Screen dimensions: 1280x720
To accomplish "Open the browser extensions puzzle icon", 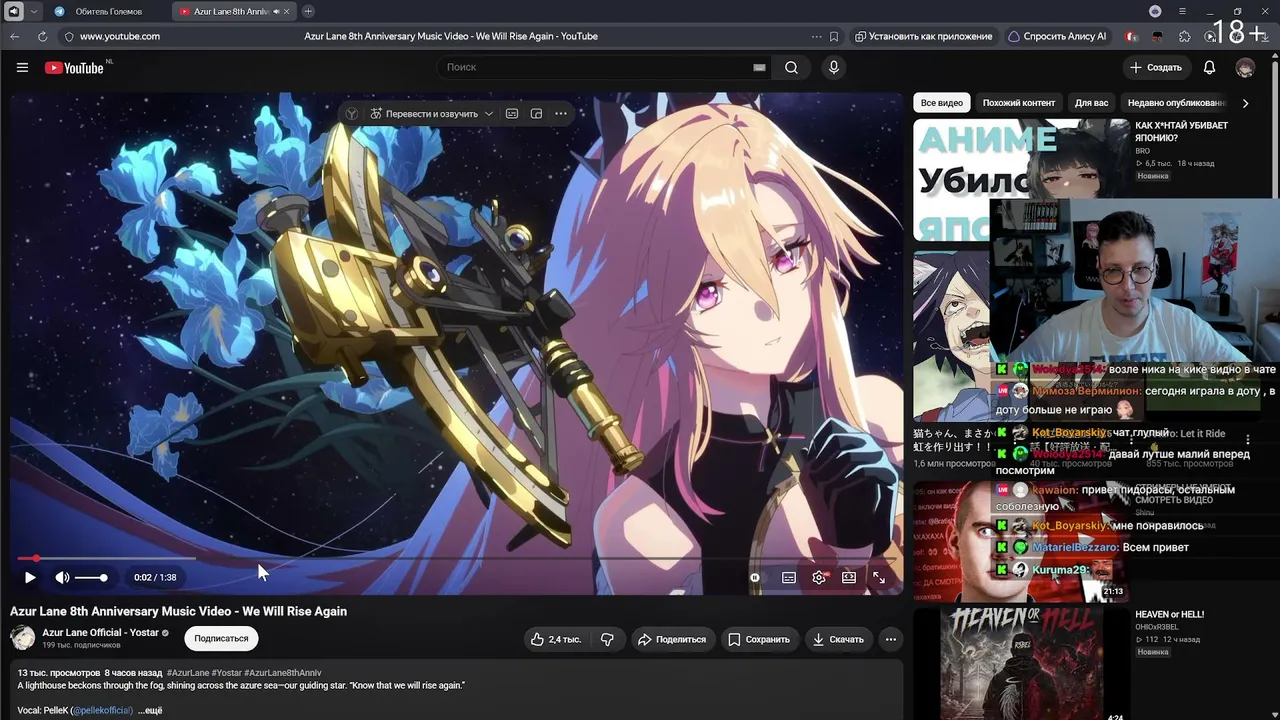I will pos(1185,36).
